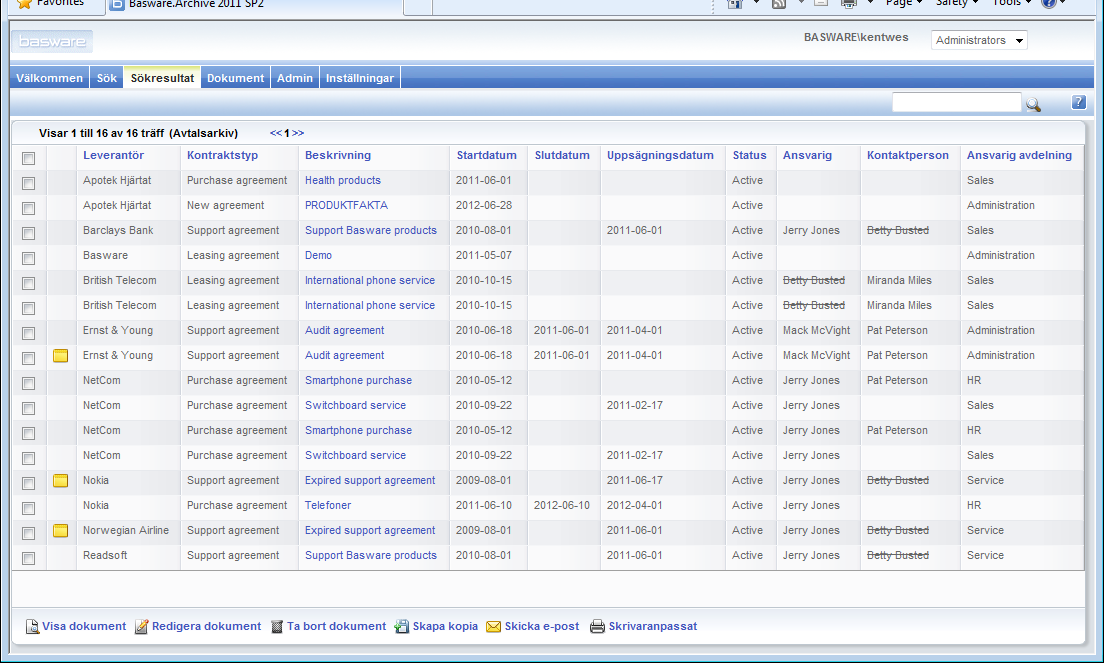Image resolution: width=1104 pixels, height=663 pixels.
Task: Click the Visar 1 till 16 av 16 träff text
Action: tap(101, 133)
